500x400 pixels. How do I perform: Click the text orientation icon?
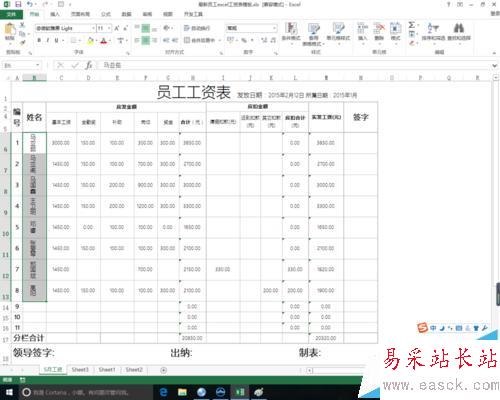(166, 28)
